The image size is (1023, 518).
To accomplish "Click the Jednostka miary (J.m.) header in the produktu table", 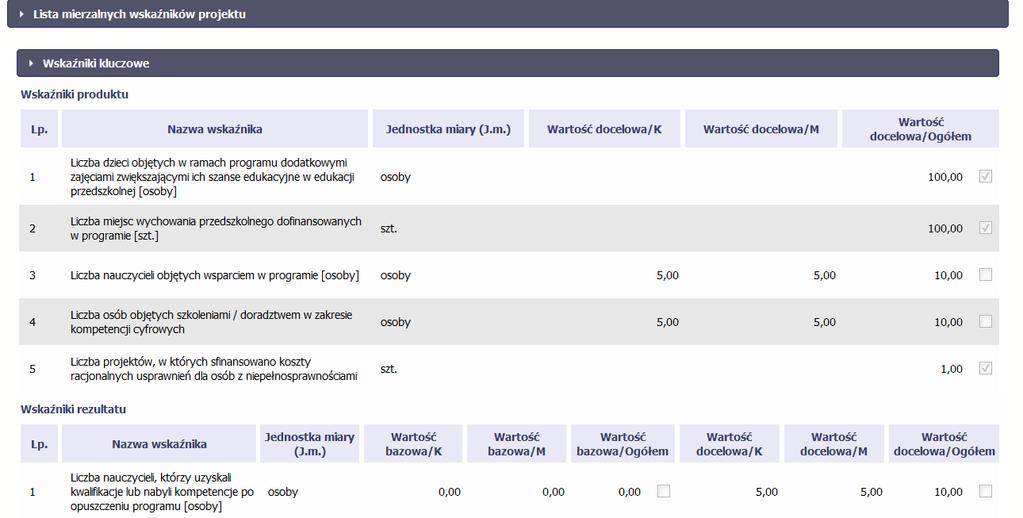I will click(x=448, y=129).
